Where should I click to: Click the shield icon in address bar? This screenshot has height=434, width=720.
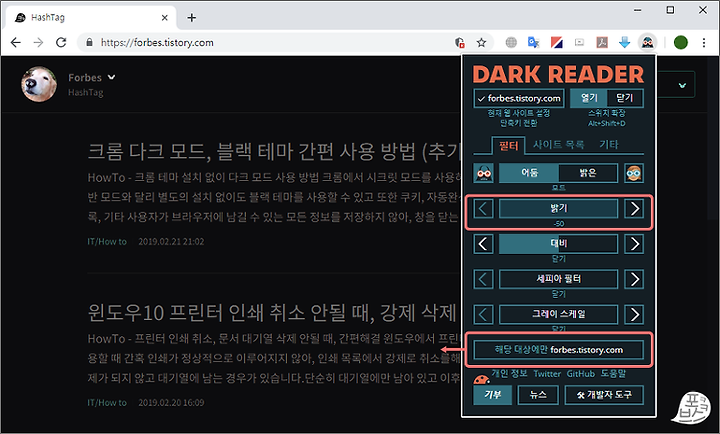coord(459,43)
